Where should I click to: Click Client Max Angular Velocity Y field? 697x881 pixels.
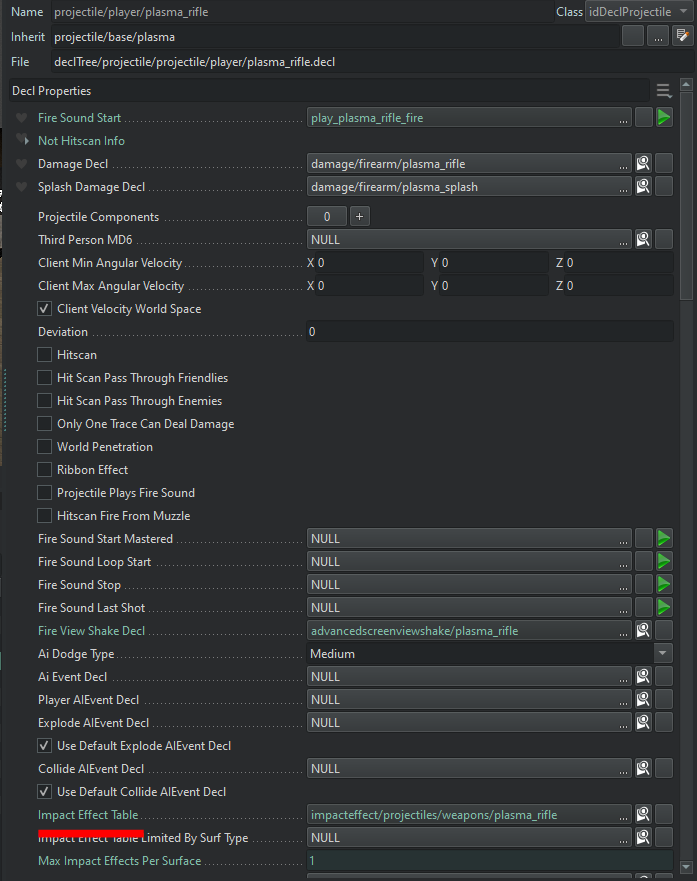pyautogui.click(x=494, y=285)
